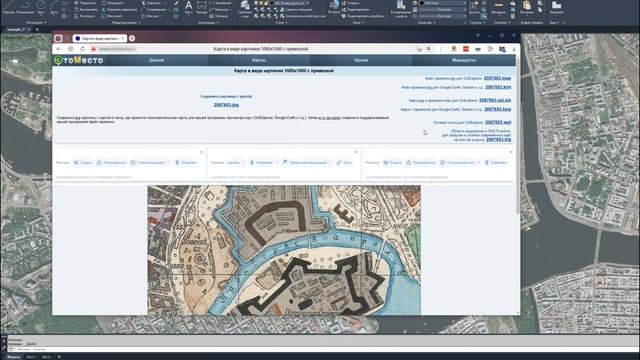Open the ПоСлою linetype dropdown
Viewport: 640px width, 360px height.
442,16
